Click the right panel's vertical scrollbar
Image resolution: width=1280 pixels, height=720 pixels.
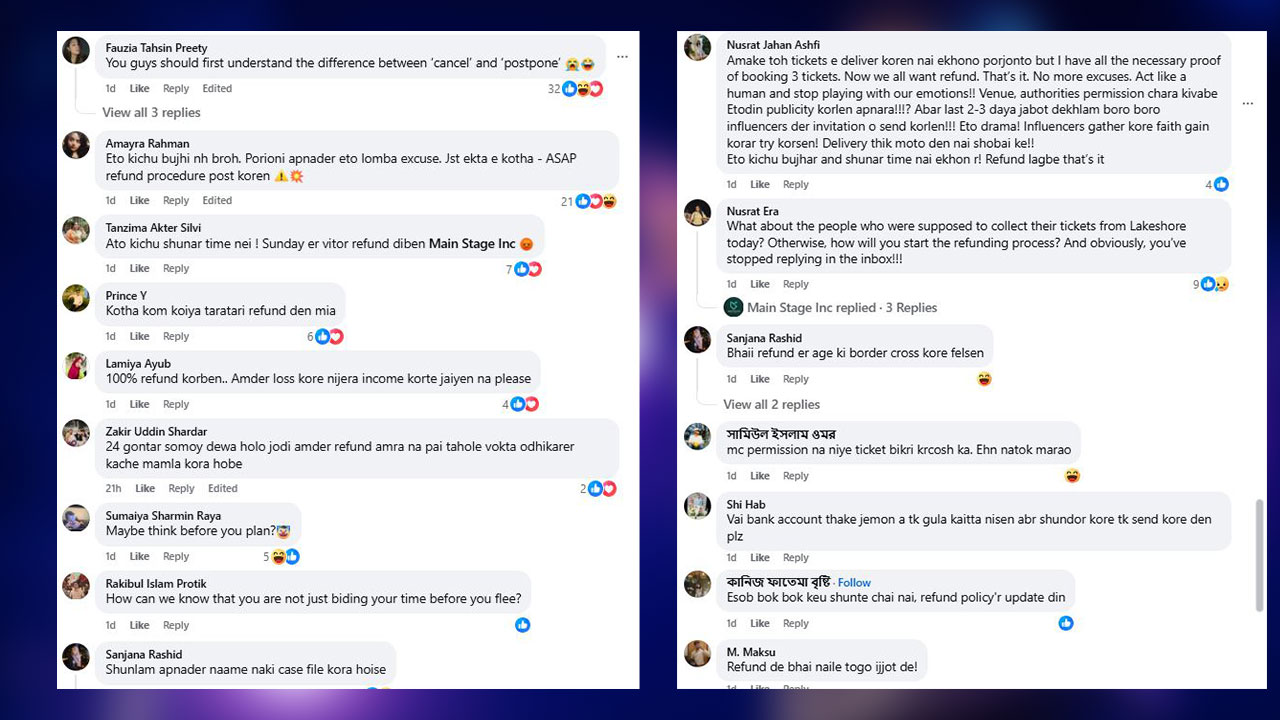point(1259,555)
